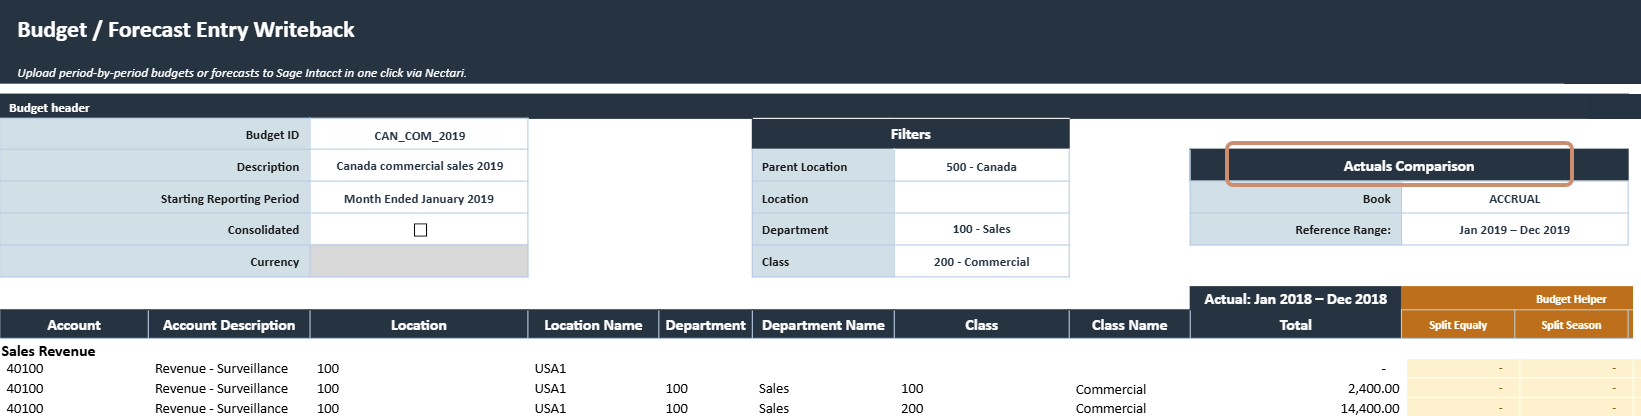Select the Total column header

(1295, 325)
